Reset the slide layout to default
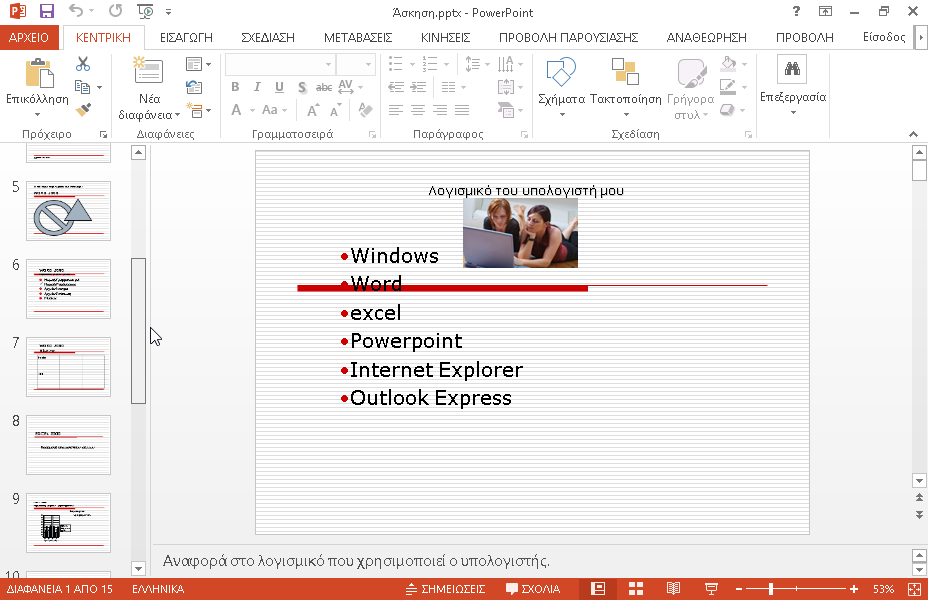The width and height of the screenshot is (928, 600). pyautogui.click(x=194, y=88)
